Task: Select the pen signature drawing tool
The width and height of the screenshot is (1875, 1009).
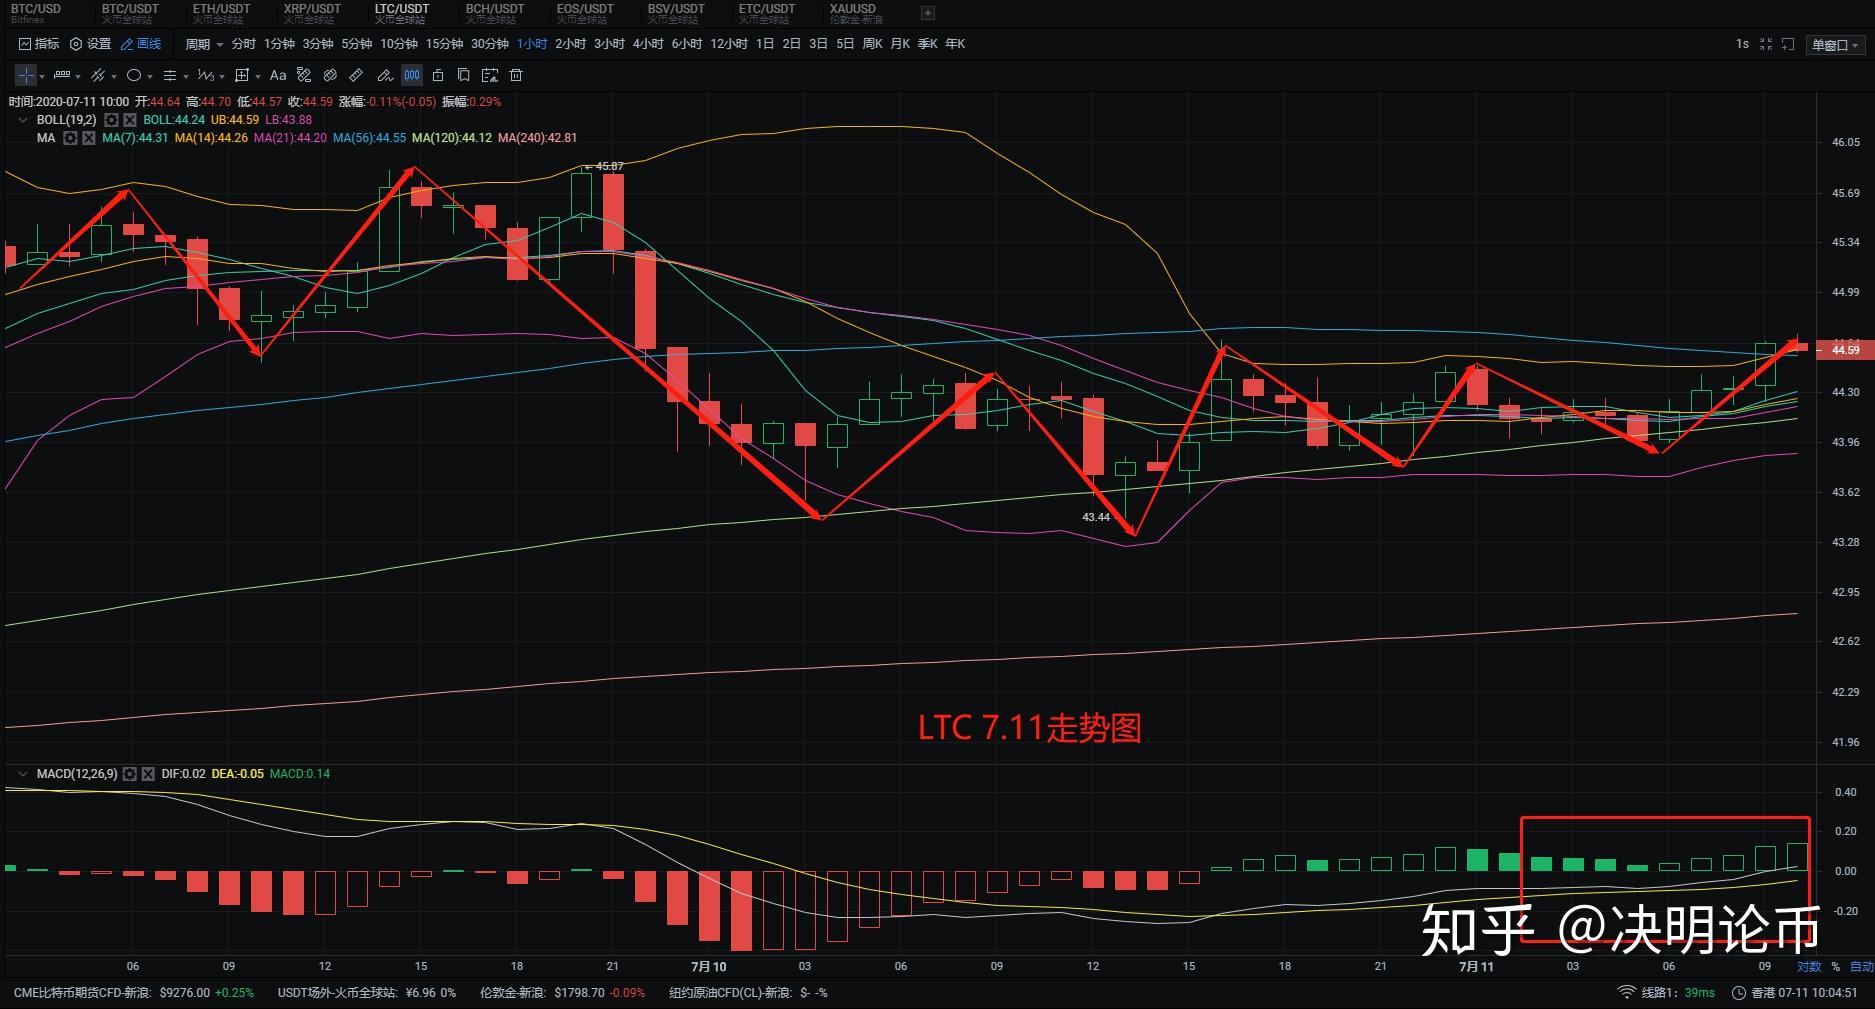Action: point(384,75)
